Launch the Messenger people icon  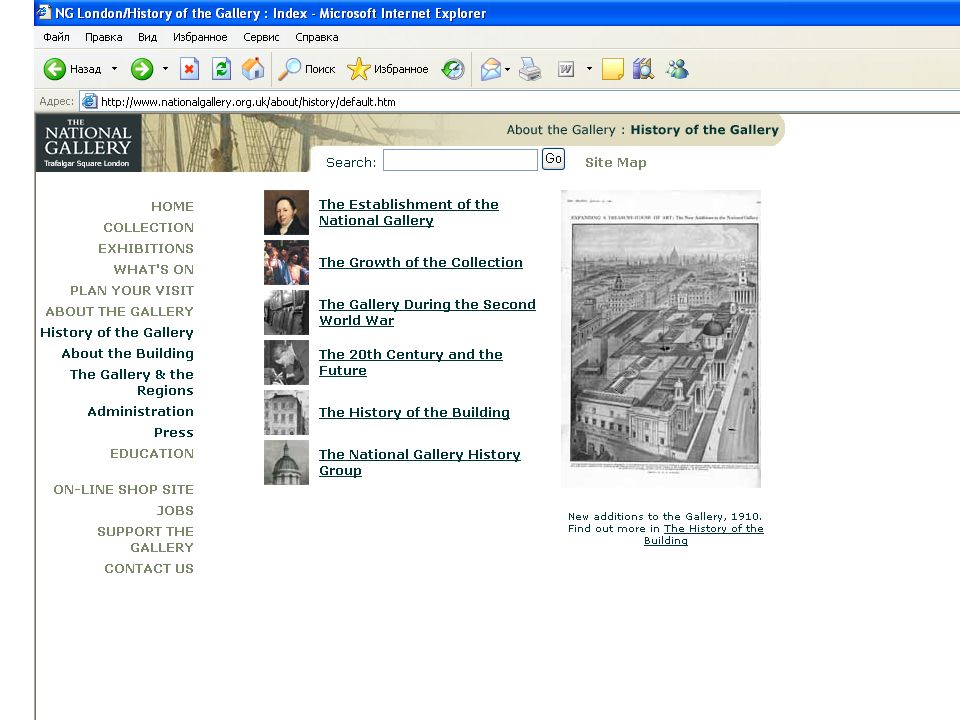click(678, 69)
